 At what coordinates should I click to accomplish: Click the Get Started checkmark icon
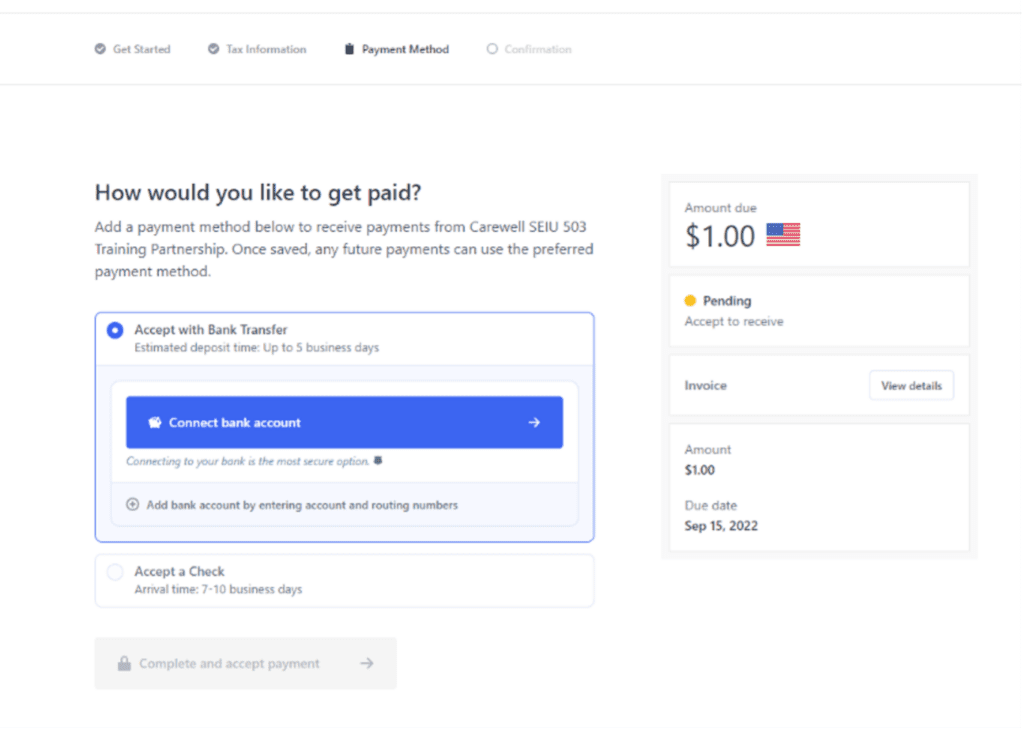click(100, 49)
